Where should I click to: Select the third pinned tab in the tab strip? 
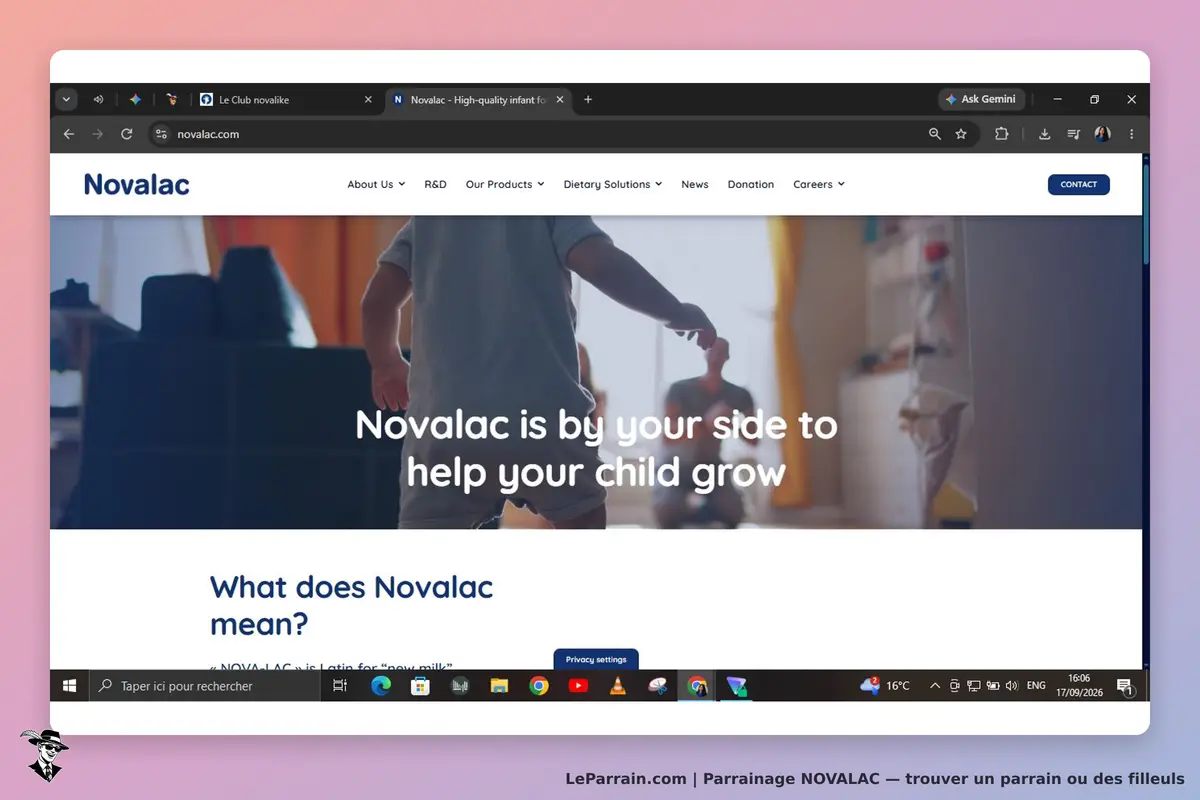172,100
